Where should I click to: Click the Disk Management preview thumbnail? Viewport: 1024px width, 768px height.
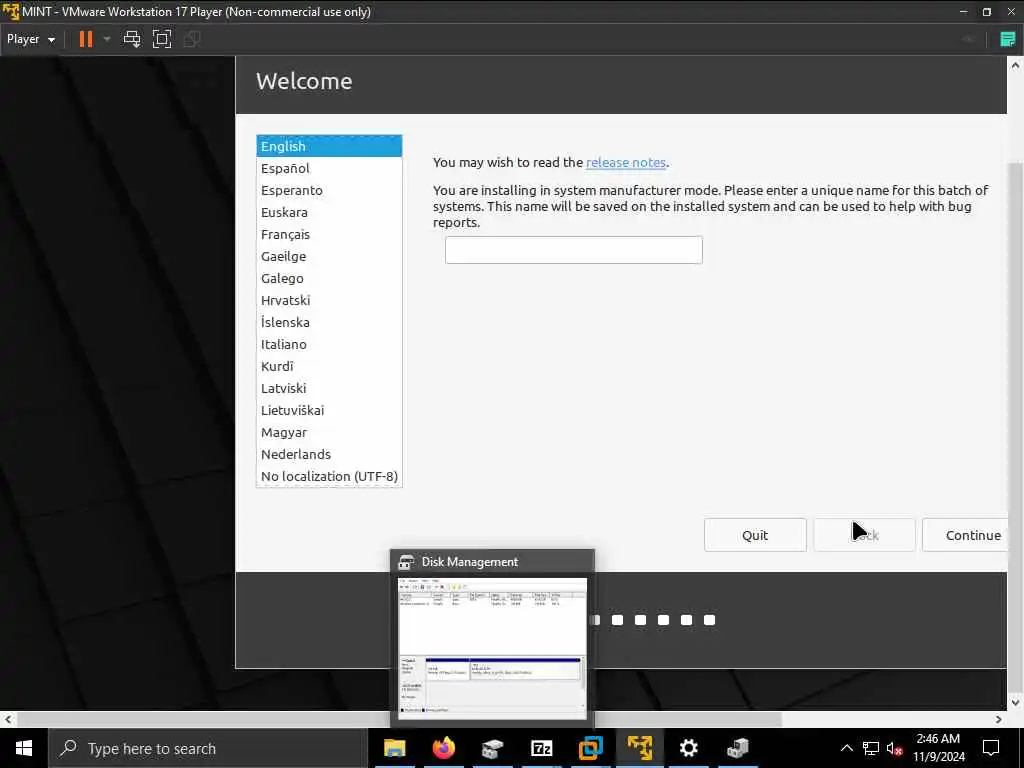(492, 648)
